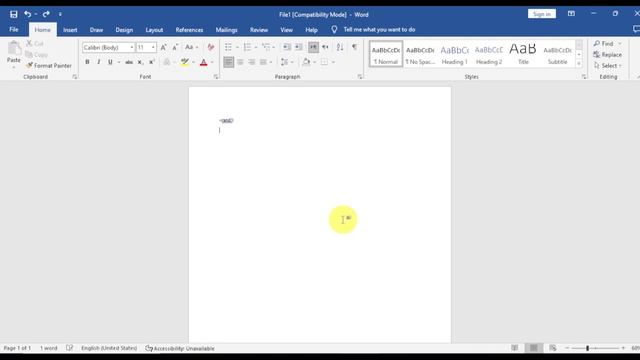The width and height of the screenshot is (640, 360).
Task: Open Customize Quick Access Toolbar arrow
Action: 60,14
